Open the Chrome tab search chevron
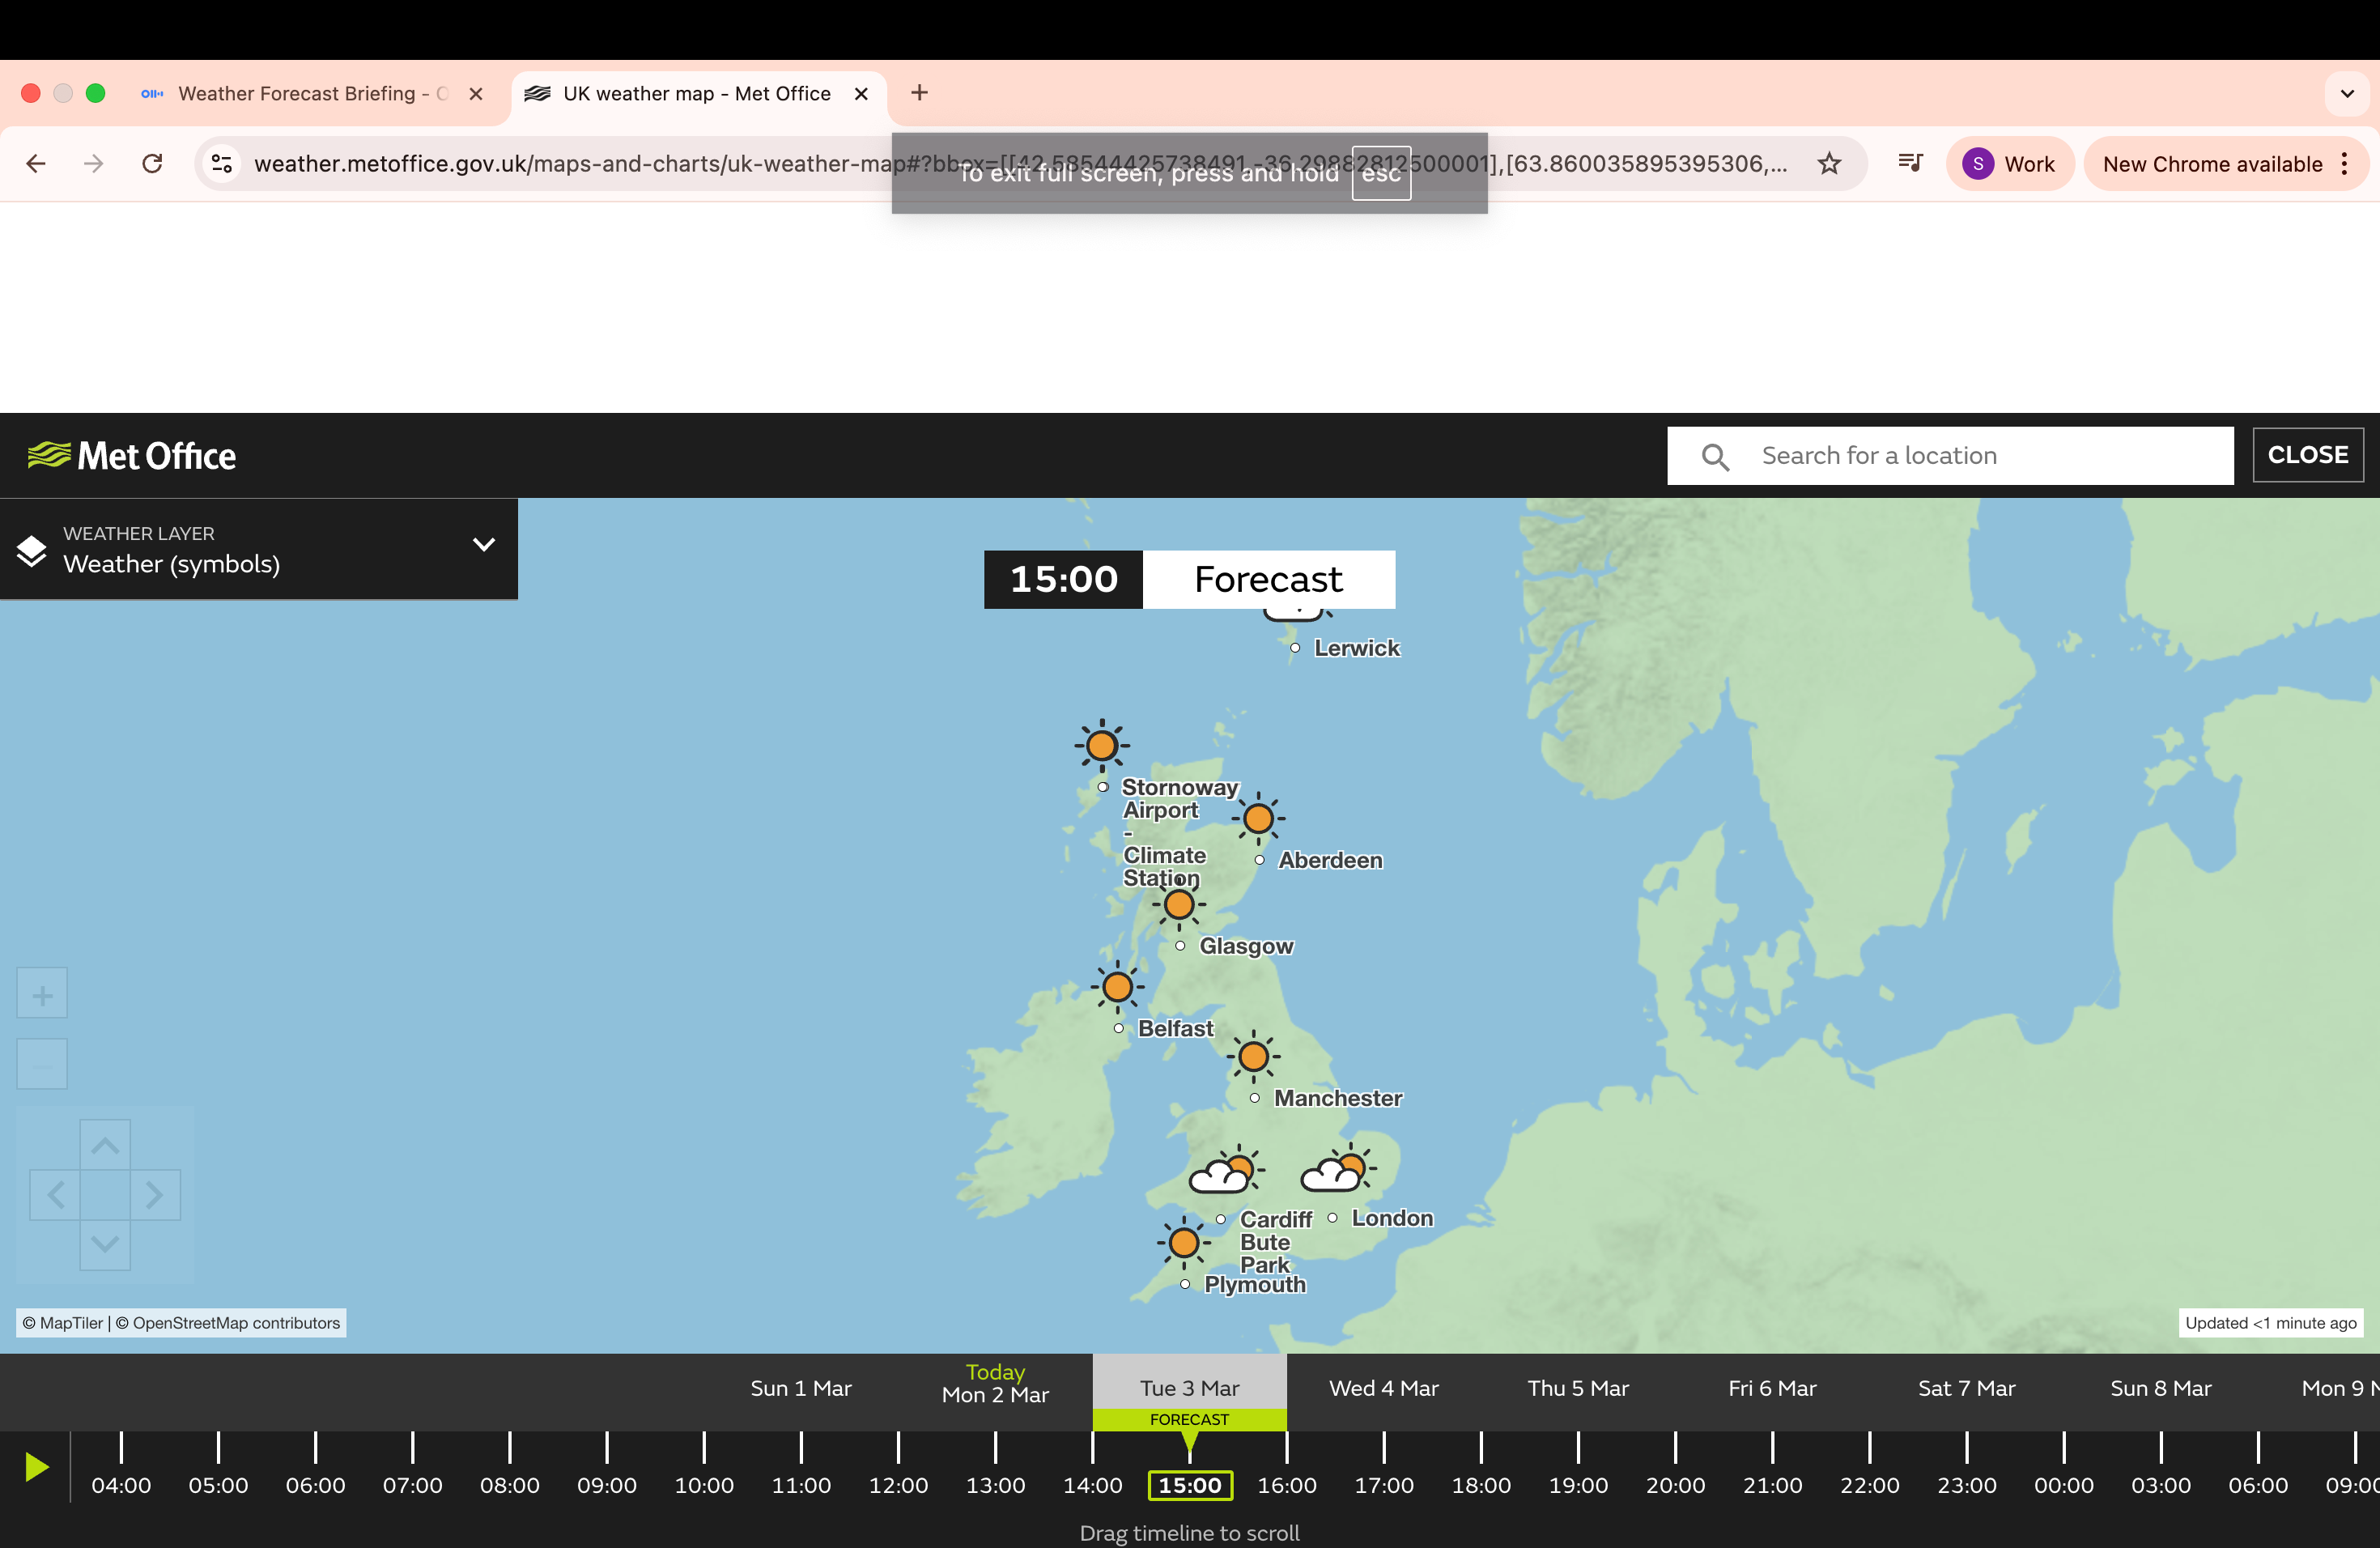The height and width of the screenshot is (1548, 2380). pyautogui.click(x=2347, y=94)
